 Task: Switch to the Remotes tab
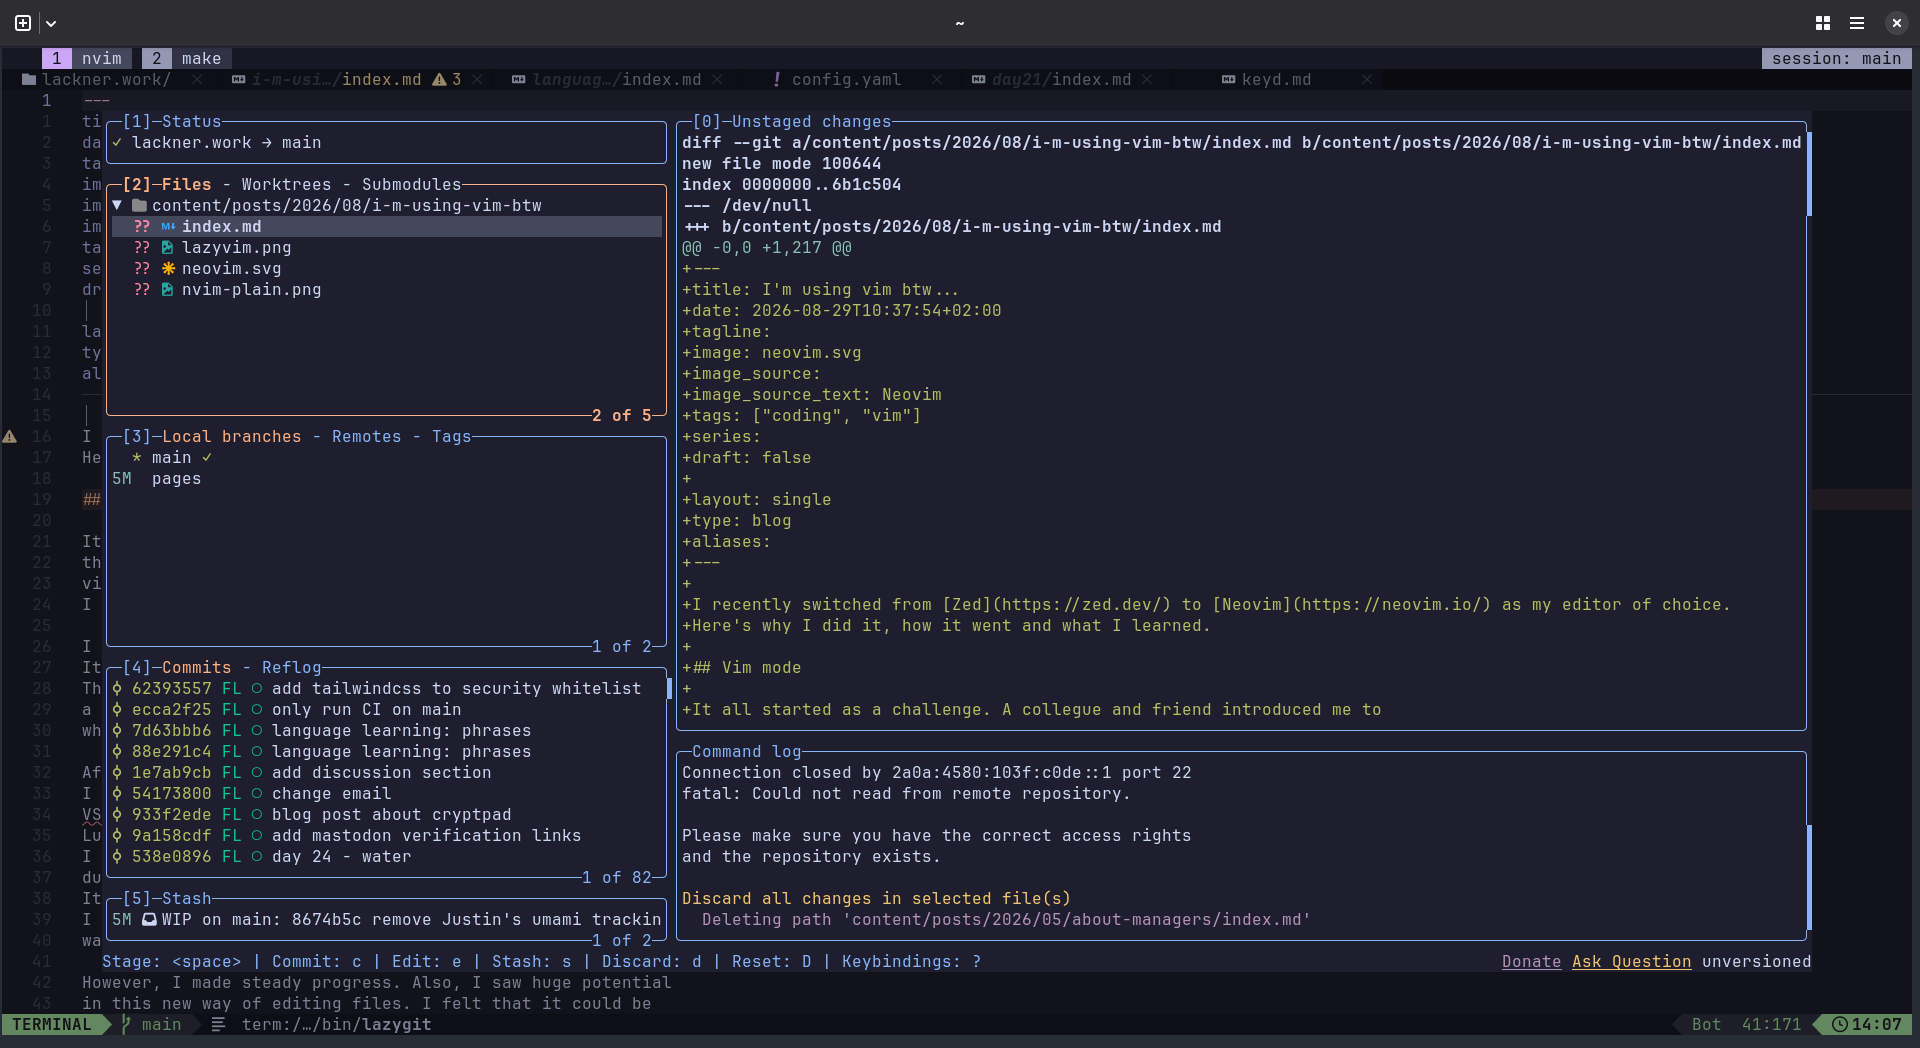coord(366,436)
